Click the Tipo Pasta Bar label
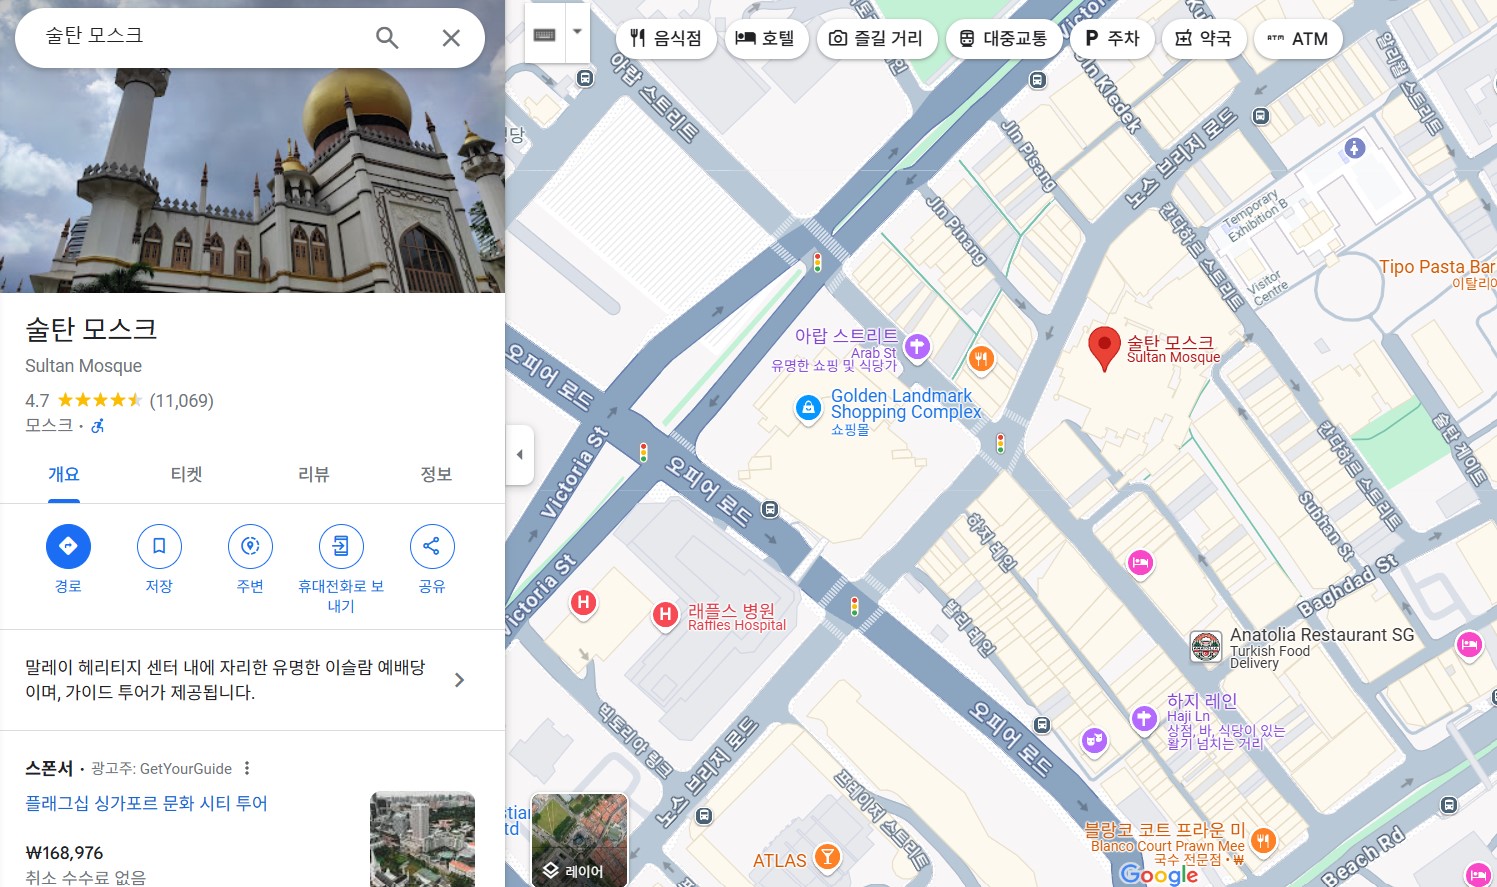The height and width of the screenshot is (887, 1497). click(1437, 267)
